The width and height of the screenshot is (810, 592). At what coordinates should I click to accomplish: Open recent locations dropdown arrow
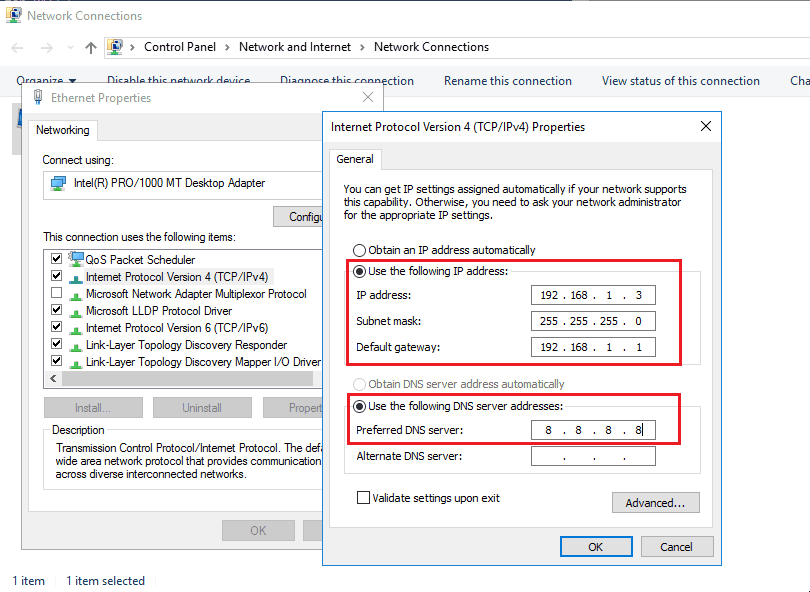(70, 48)
